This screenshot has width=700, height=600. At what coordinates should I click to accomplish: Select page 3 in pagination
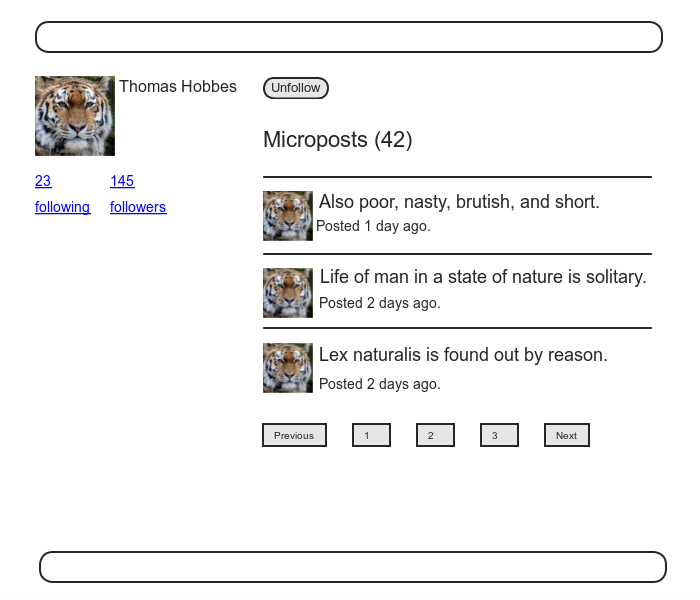point(499,435)
